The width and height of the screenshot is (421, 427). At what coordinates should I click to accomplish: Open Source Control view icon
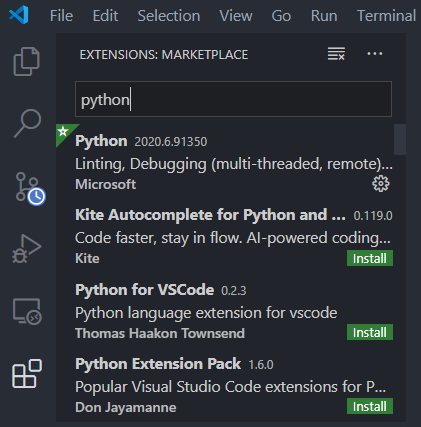click(x=30, y=188)
